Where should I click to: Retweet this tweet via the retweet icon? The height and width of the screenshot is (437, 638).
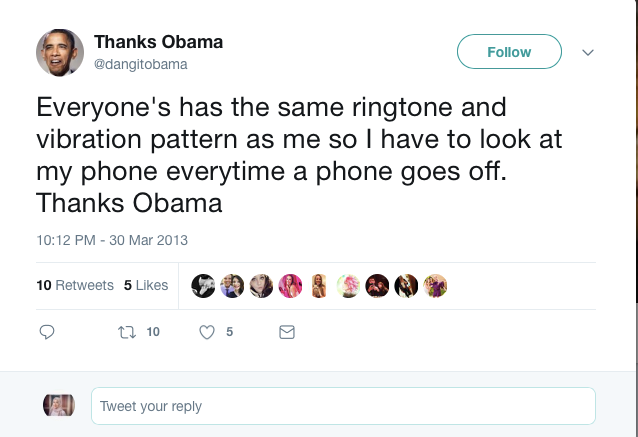[x=127, y=332]
